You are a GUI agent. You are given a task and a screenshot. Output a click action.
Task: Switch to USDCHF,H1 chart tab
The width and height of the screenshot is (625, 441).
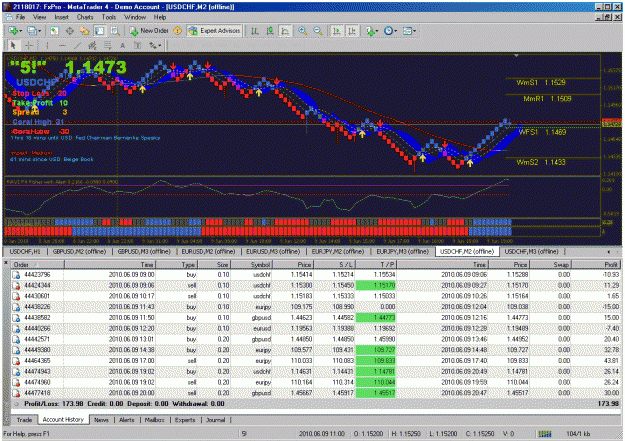tap(25, 252)
